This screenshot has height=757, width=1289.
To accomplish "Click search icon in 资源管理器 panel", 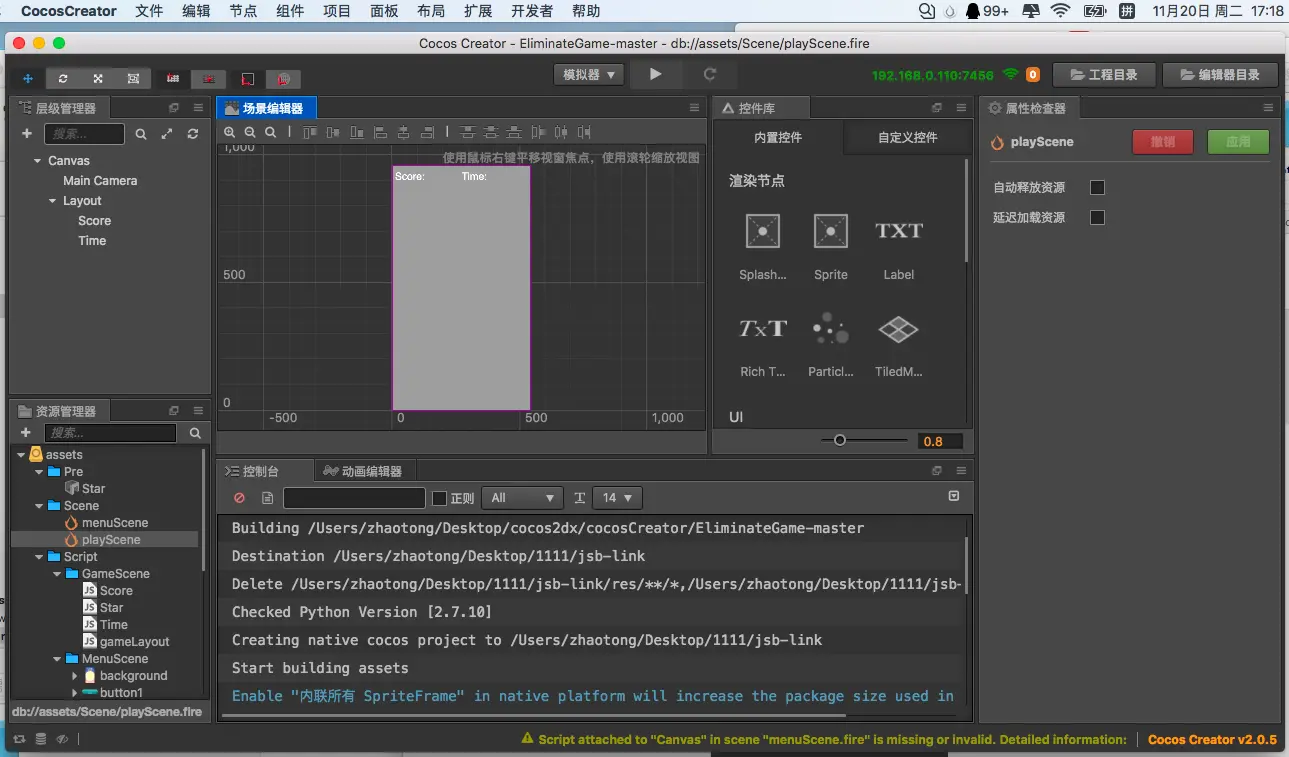I will 195,433.
